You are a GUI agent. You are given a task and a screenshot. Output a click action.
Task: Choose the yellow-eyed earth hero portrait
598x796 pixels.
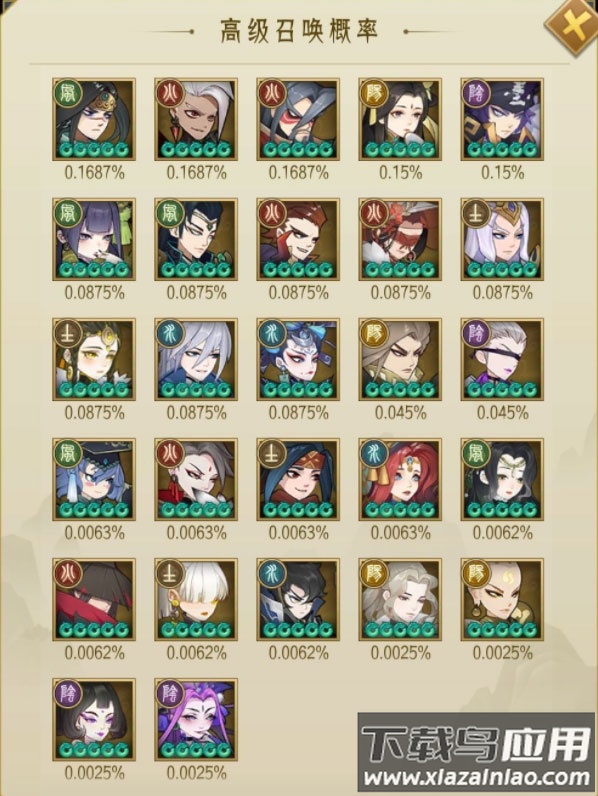coord(94,359)
